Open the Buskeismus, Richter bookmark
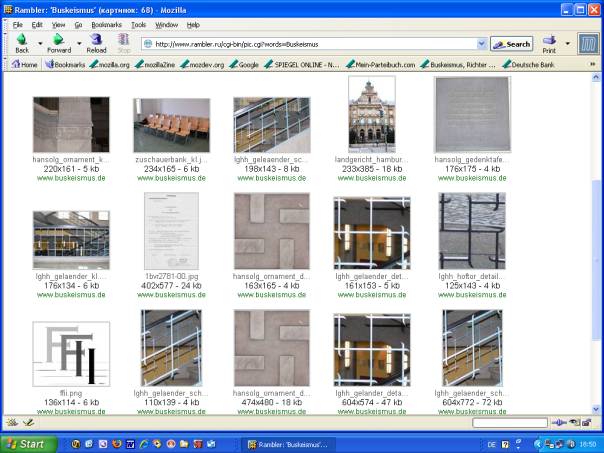The width and height of the screenshot is (604, 453). coord(458,65)
